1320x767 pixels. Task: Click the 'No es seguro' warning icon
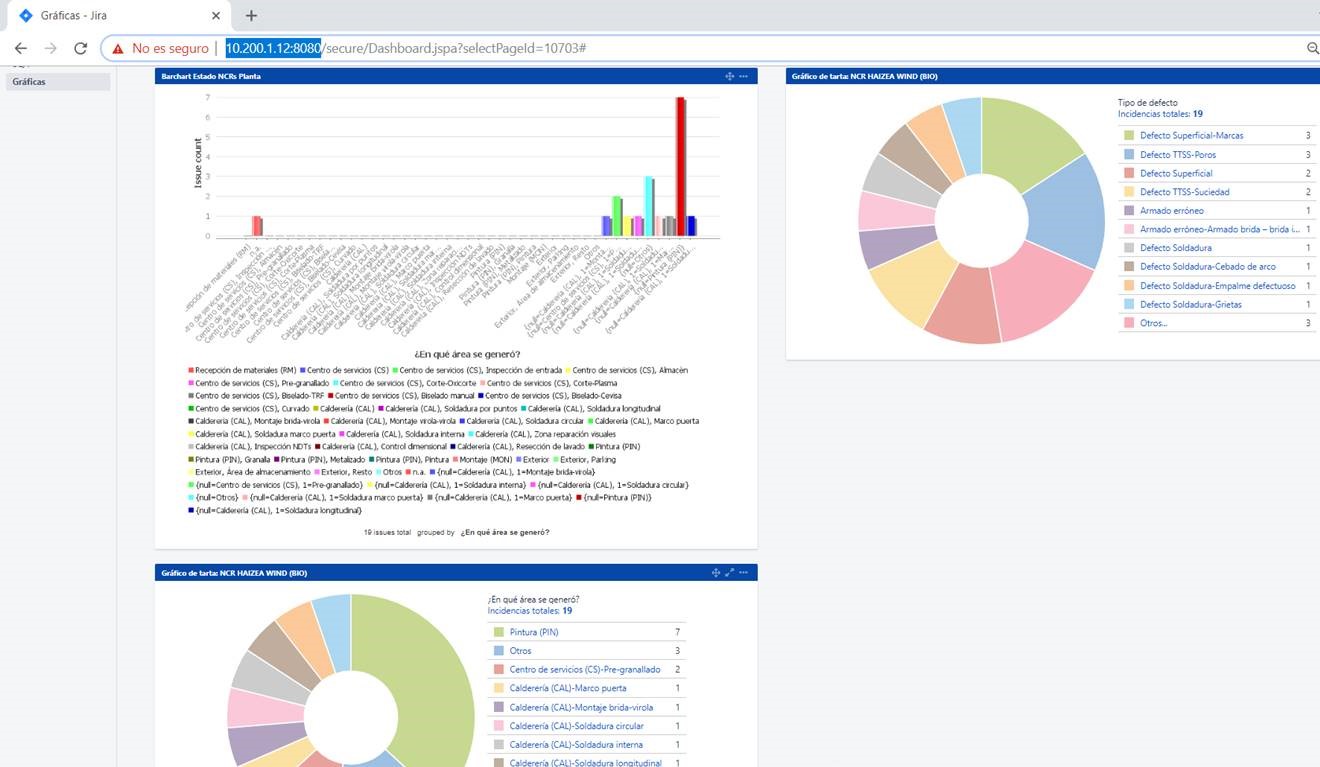118,48
